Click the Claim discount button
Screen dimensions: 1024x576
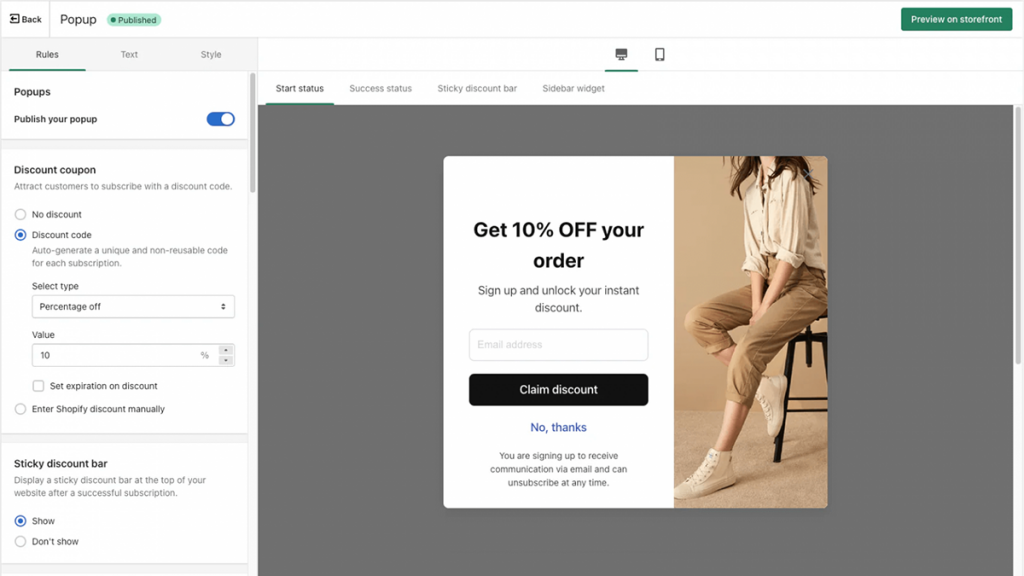(558, 389)
